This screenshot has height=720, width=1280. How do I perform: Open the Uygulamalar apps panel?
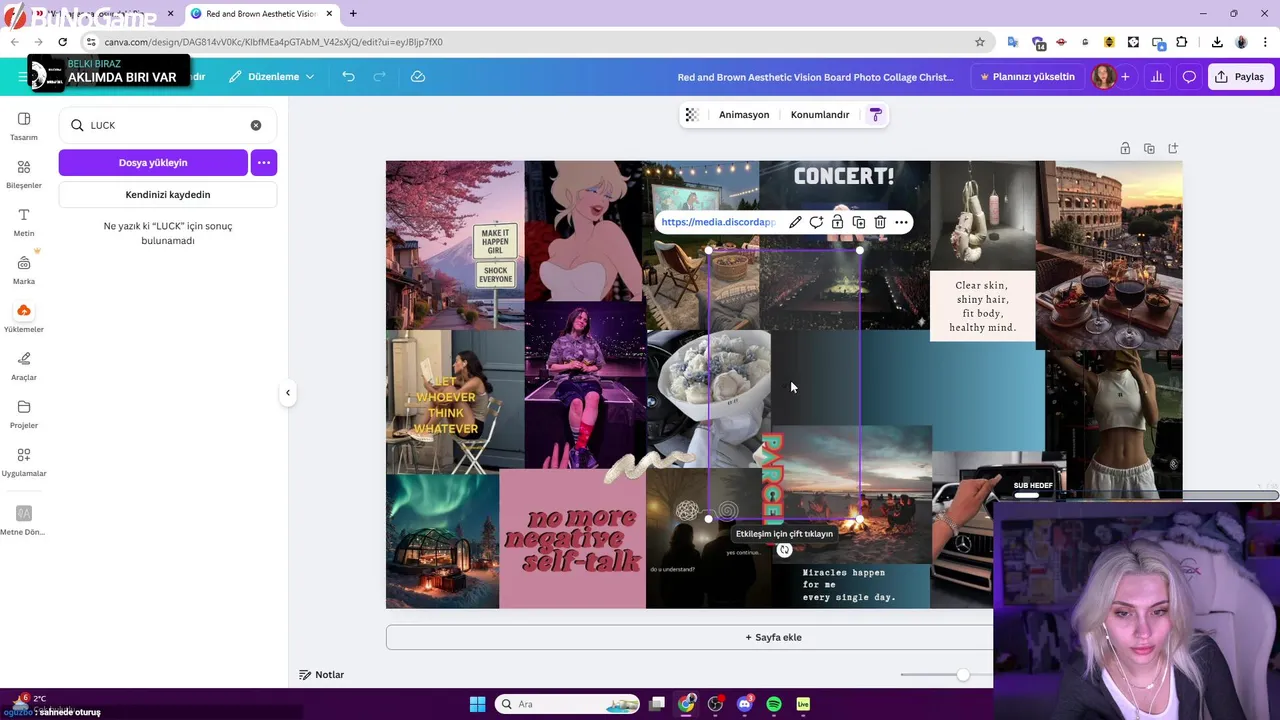(24, 461)
